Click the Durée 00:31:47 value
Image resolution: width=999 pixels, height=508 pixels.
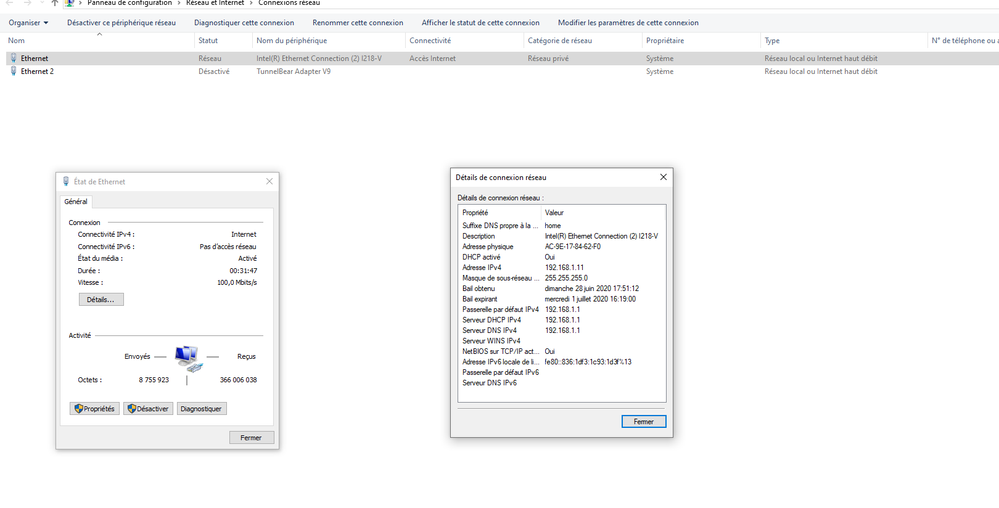[x=243, y=271]
